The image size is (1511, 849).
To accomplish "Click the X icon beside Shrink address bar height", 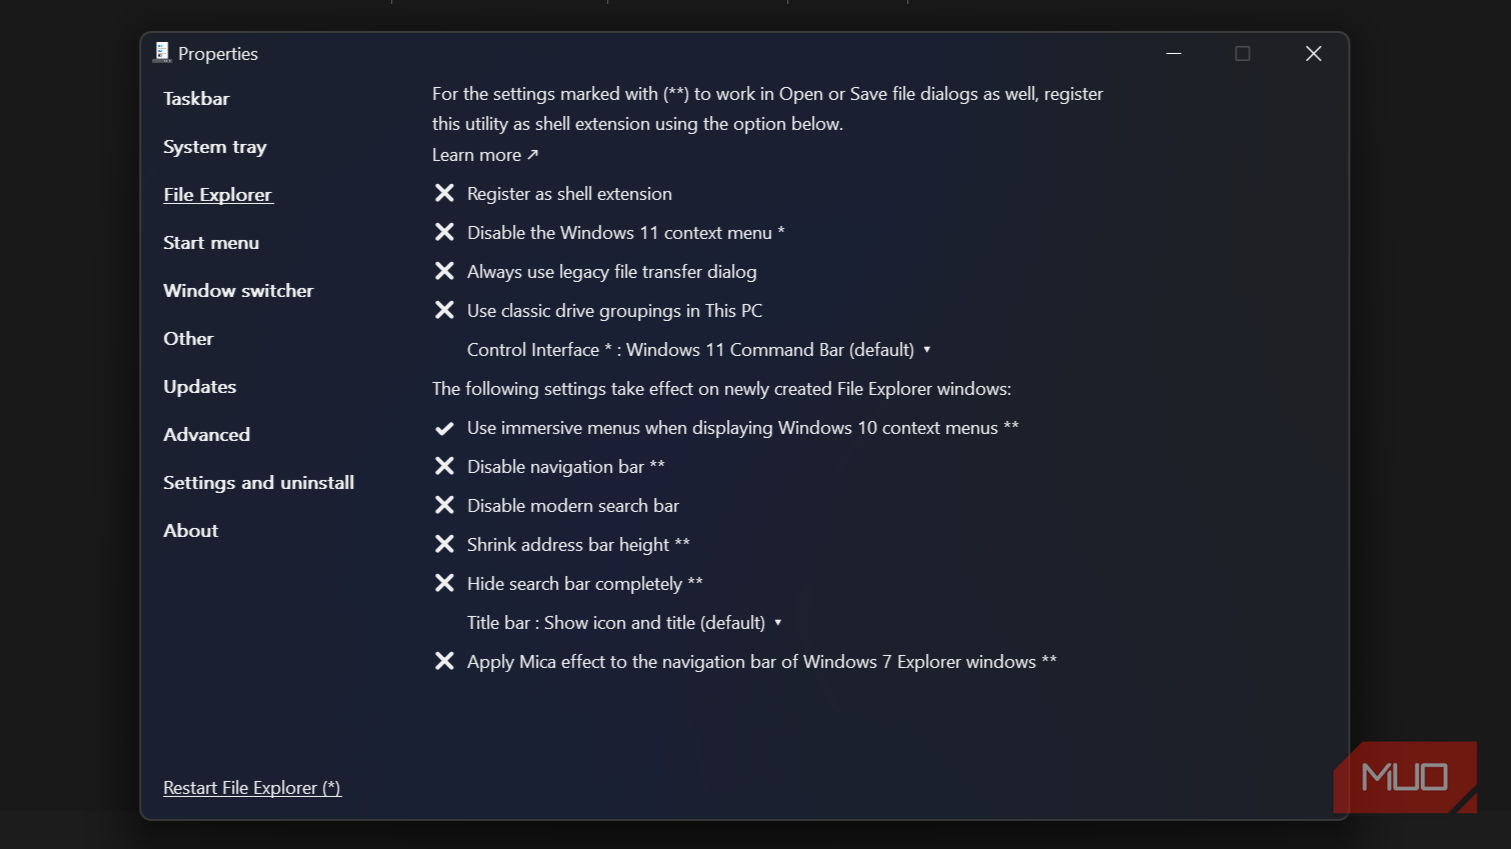I will [x=445, y=544].
